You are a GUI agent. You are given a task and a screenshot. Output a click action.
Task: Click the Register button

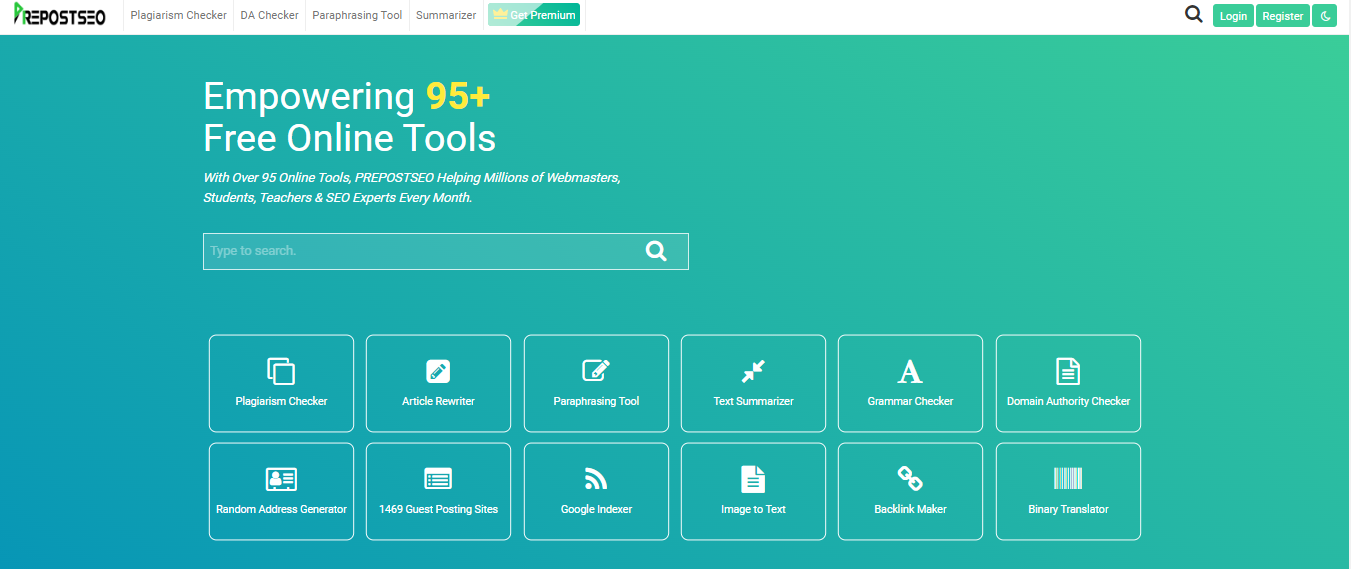[1283, 16]
